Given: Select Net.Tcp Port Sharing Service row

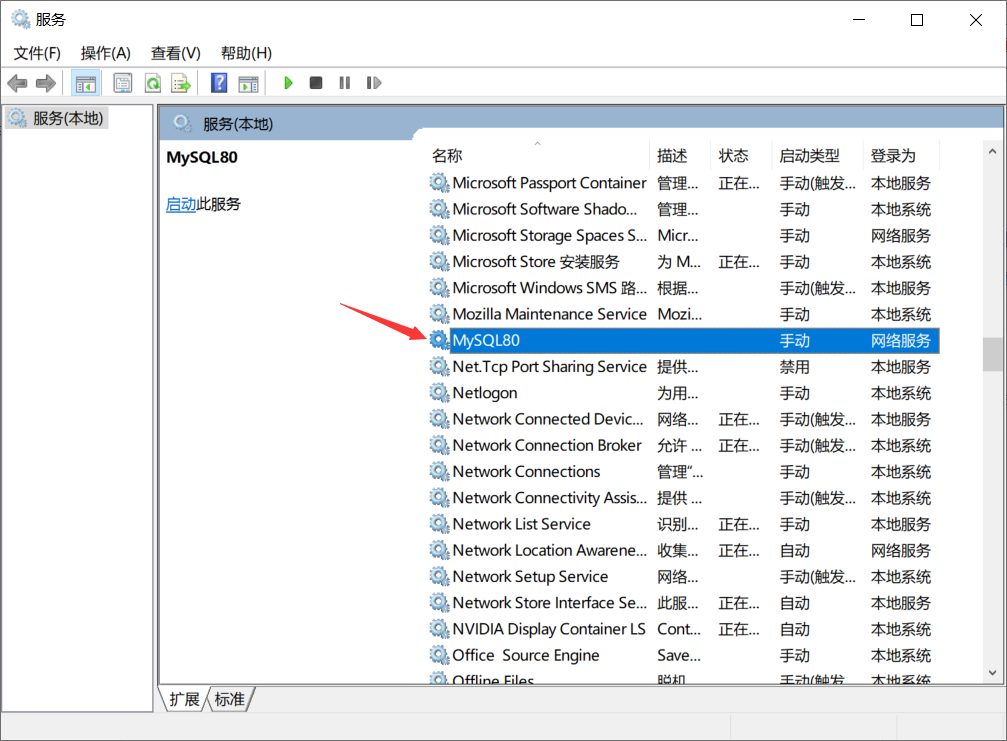Looking at the screenshot, I should tap(683, 367).
